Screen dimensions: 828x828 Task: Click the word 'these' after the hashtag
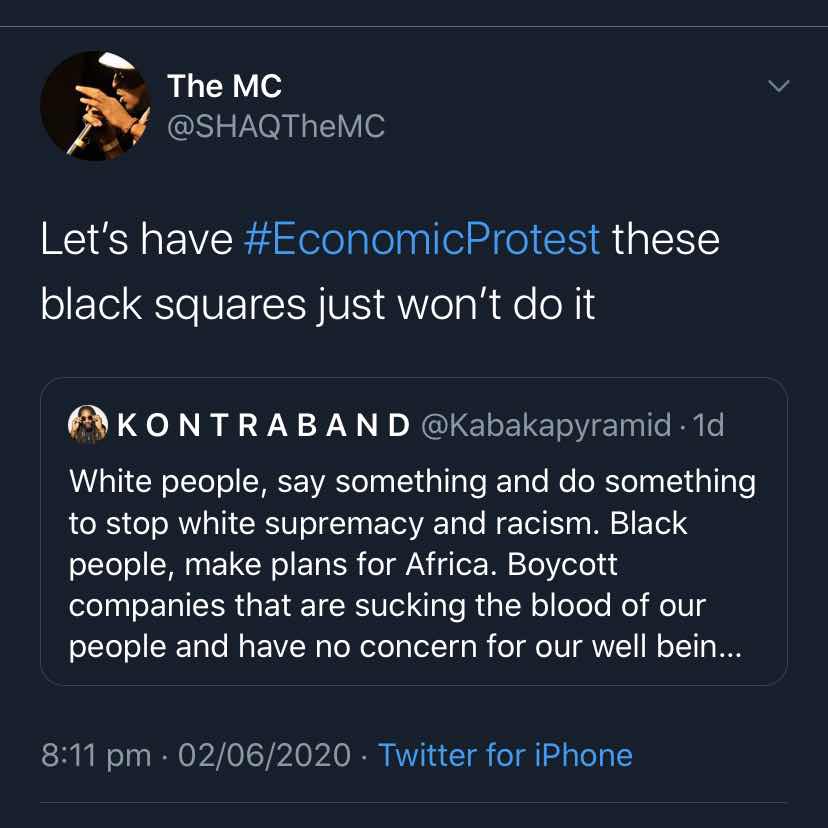[666, 239]
